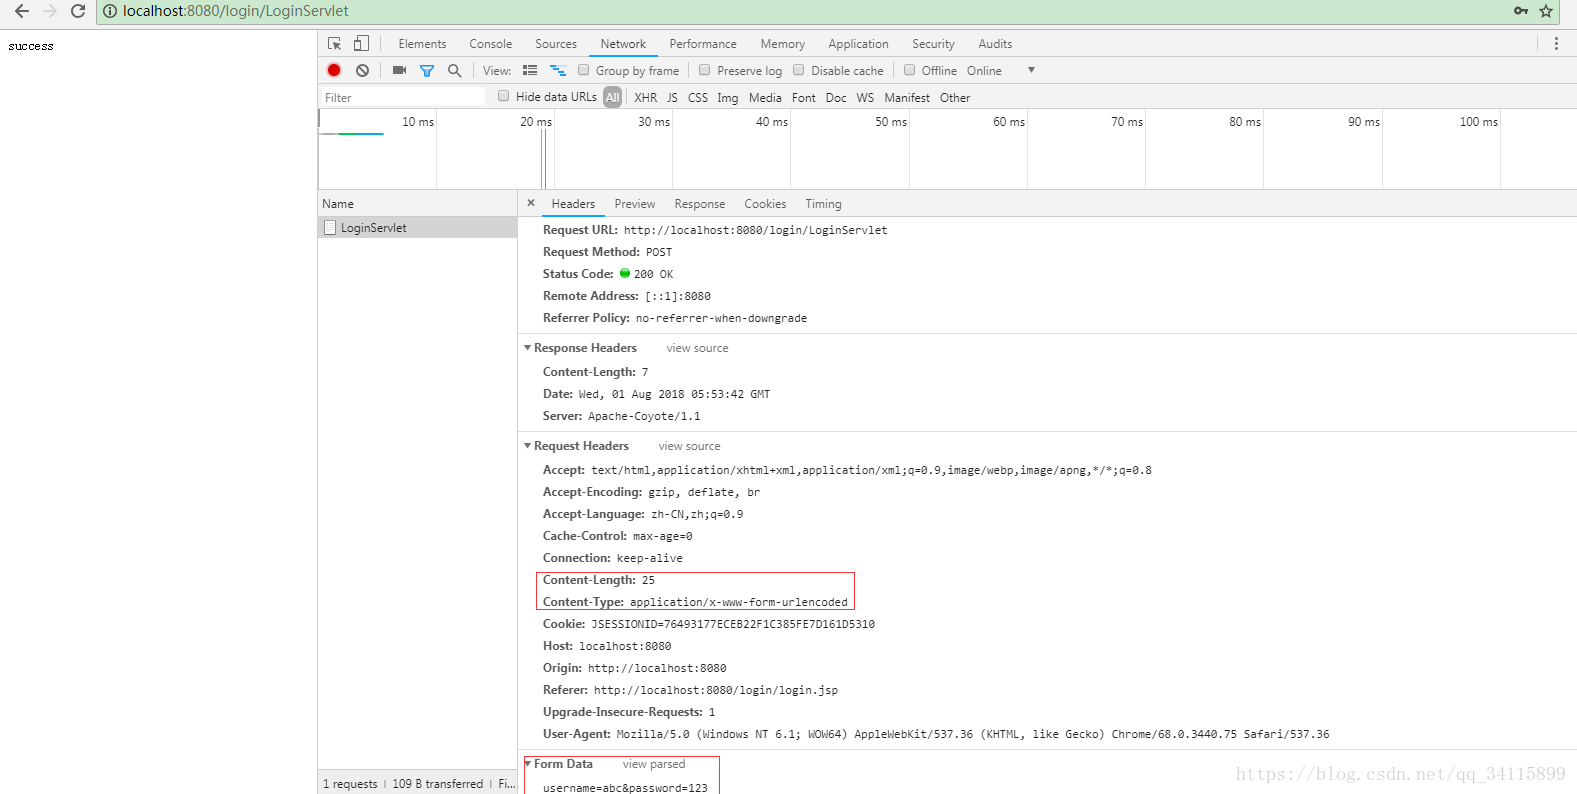Viewport: 1577px width, 794px height.
Task: Open the Response detail tab
Action: [700, 204]
